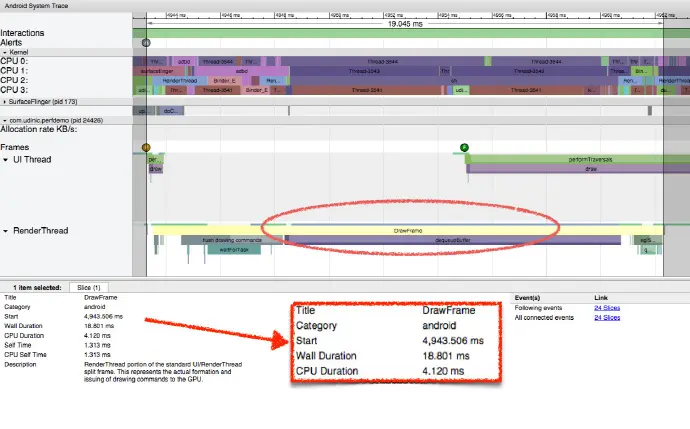Collapse the com.udinic.perfdemo process section

pyautogui.click(x=5, y=120)
